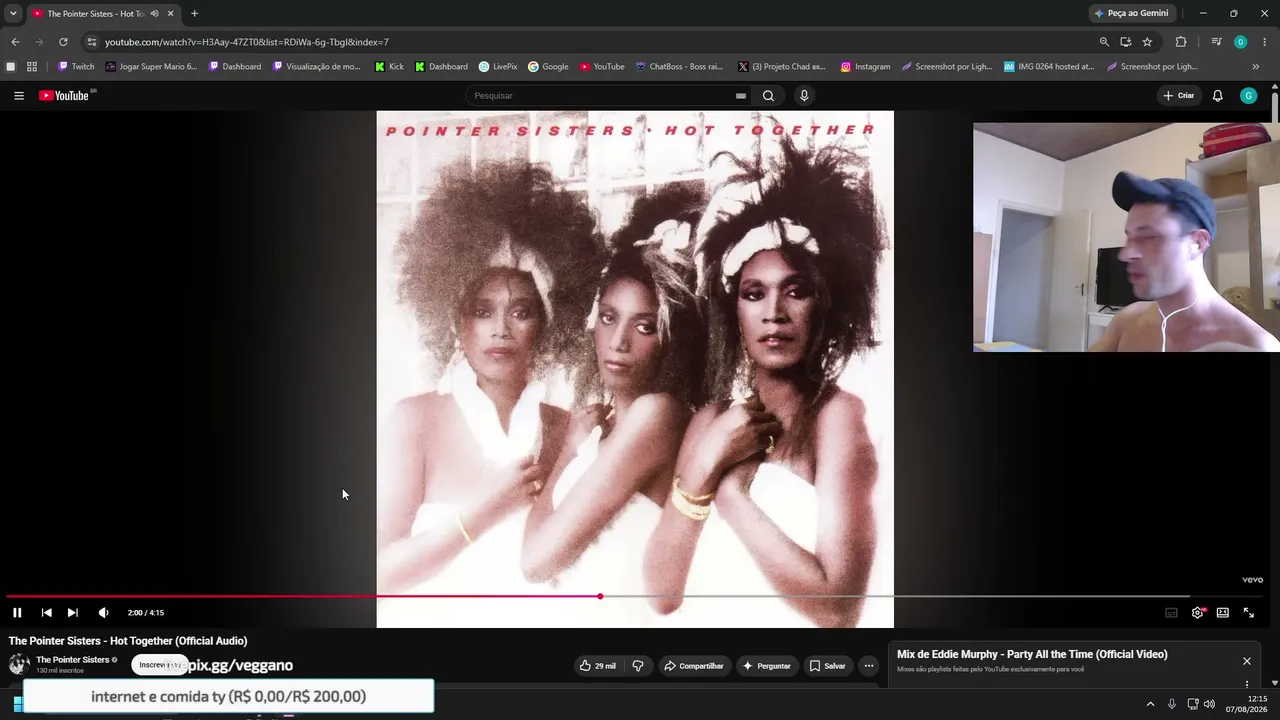1280x720 pixels.
Task: Open the Criar create menu
Action: pos(1179,96)
